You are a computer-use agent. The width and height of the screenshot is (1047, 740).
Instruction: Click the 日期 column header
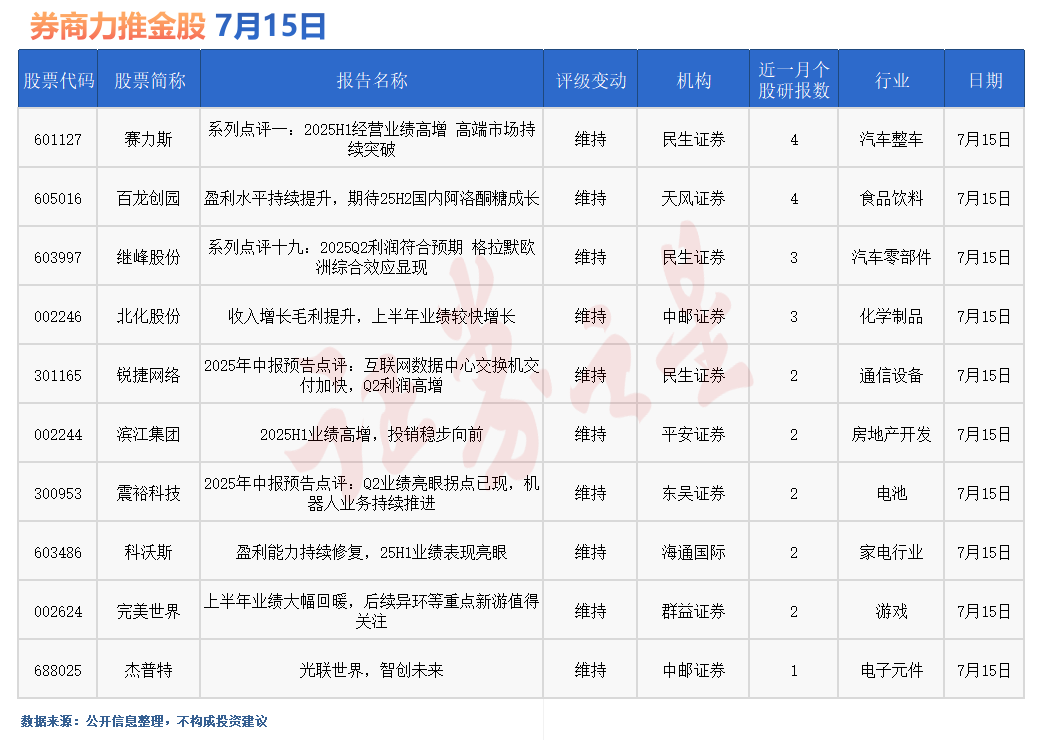point(984,81)
